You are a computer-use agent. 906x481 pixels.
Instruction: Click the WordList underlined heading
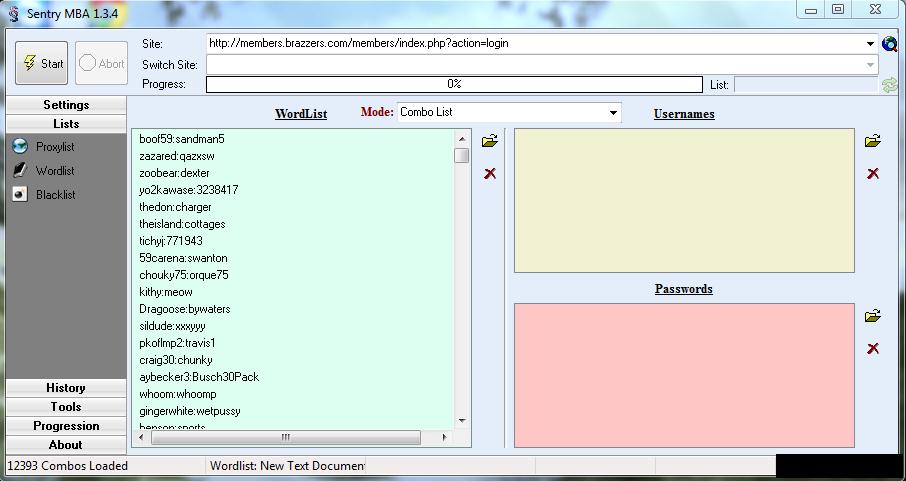point(301,114)
